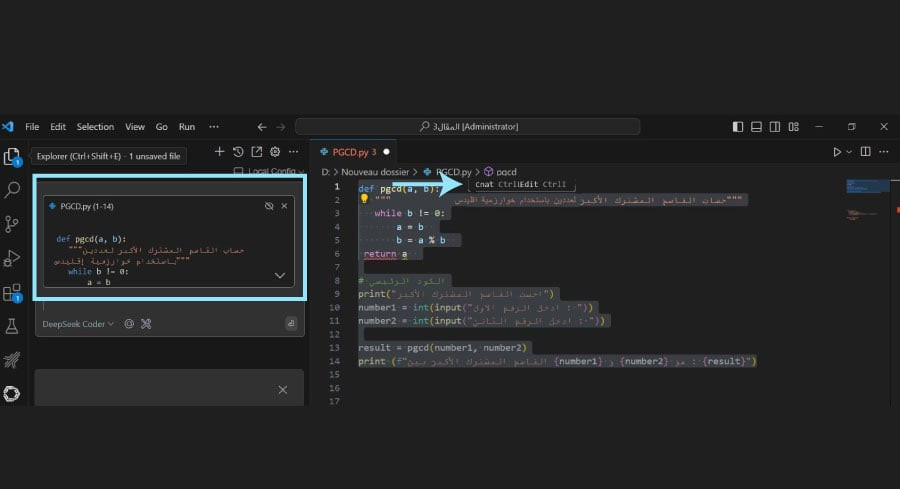Image resolution: width=900 pixels, height=489 pixels.
Task: Open the Selection menu
Action: pos(95,127)
